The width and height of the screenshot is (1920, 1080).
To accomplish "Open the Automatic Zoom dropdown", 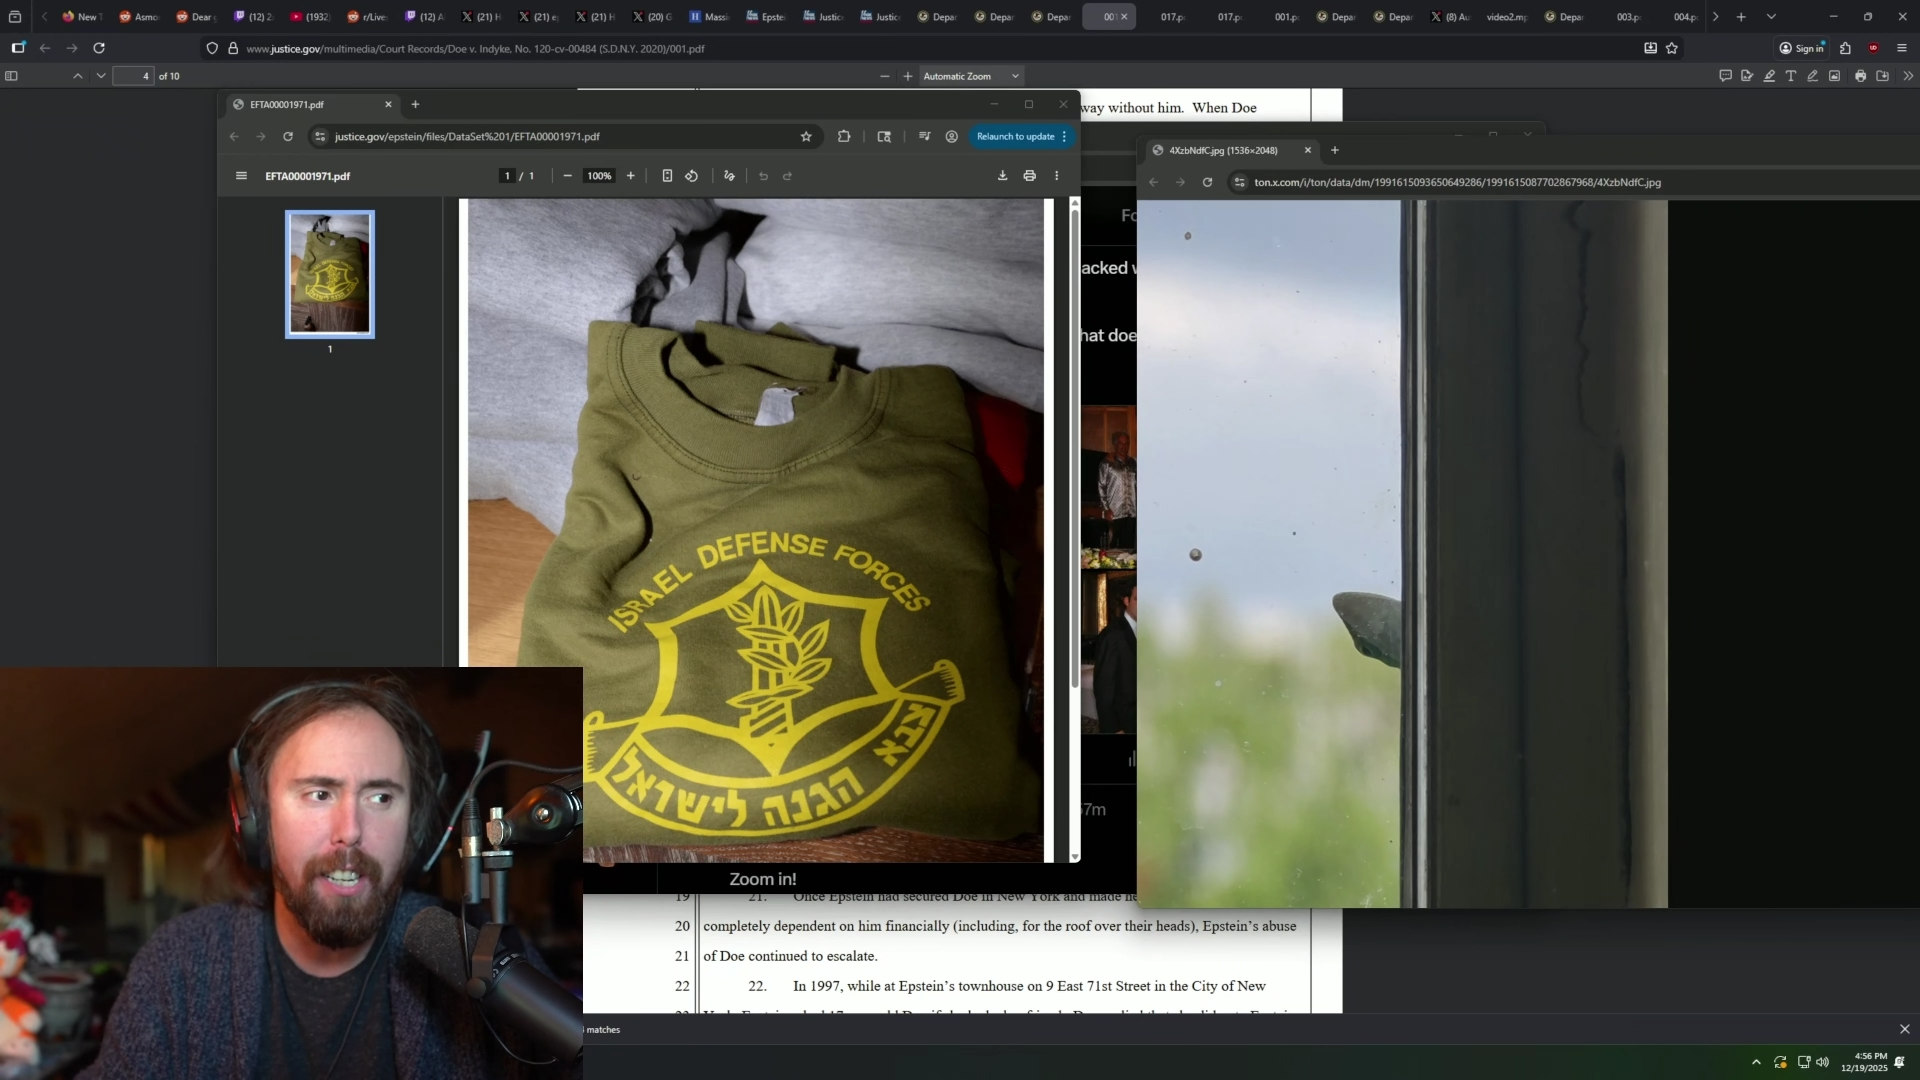I will [970, 76].
